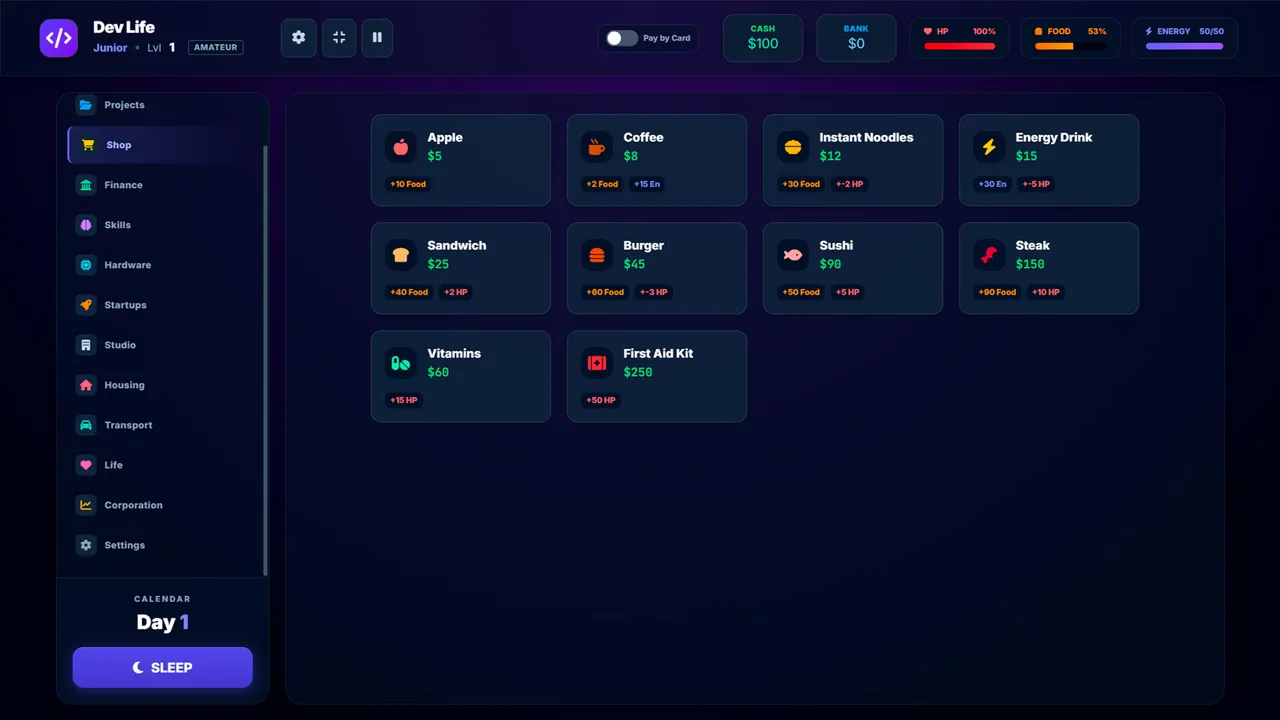
Task: Click the Skills brain icon in sidebar
Action: 86,225
